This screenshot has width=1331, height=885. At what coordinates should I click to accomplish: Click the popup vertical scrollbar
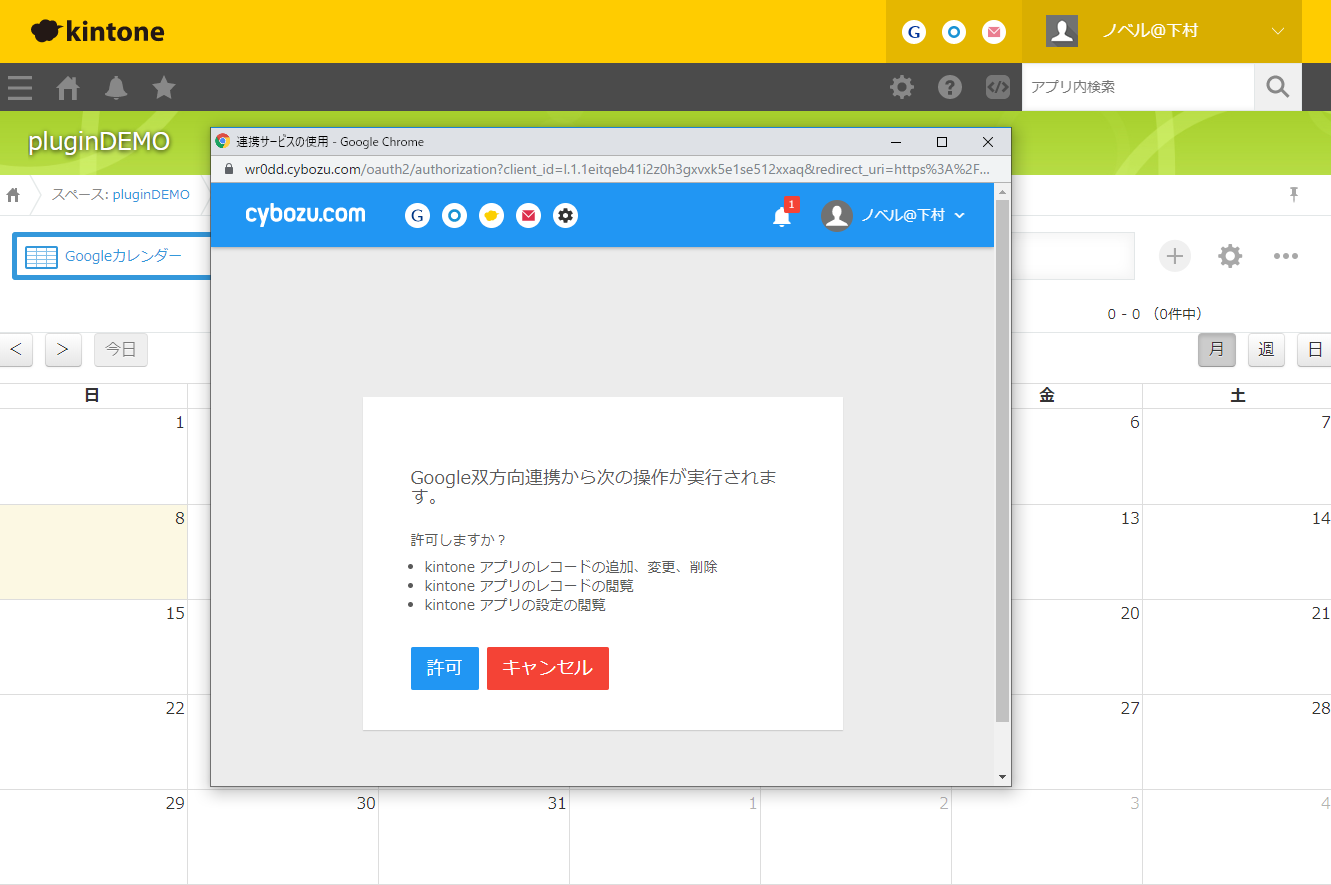pos(1002,460)
